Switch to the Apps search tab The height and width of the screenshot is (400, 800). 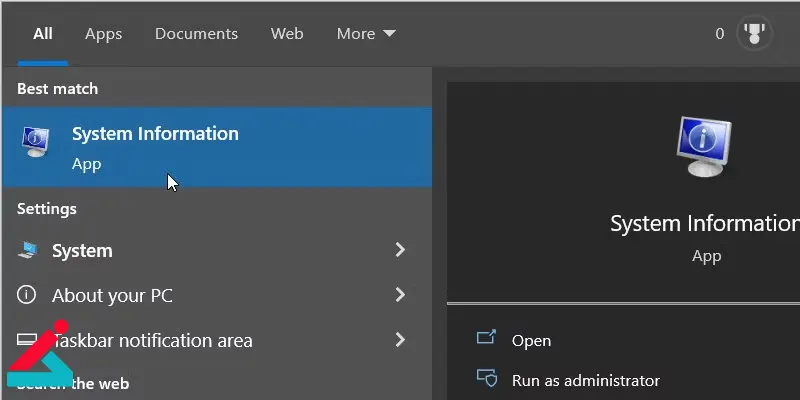click(104, 34)
